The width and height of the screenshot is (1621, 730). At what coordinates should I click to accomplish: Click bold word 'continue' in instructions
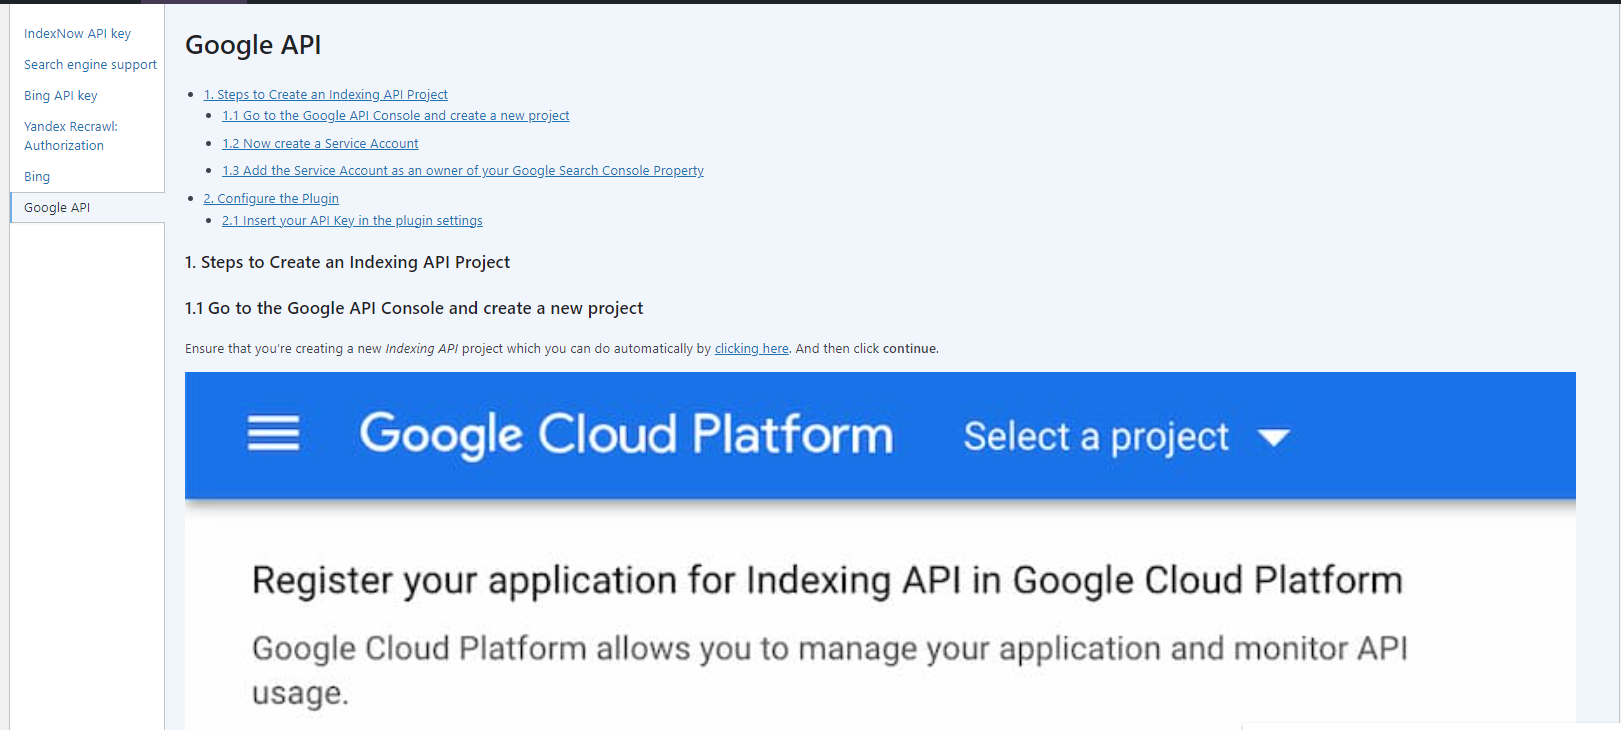click(x=909, y=349)
